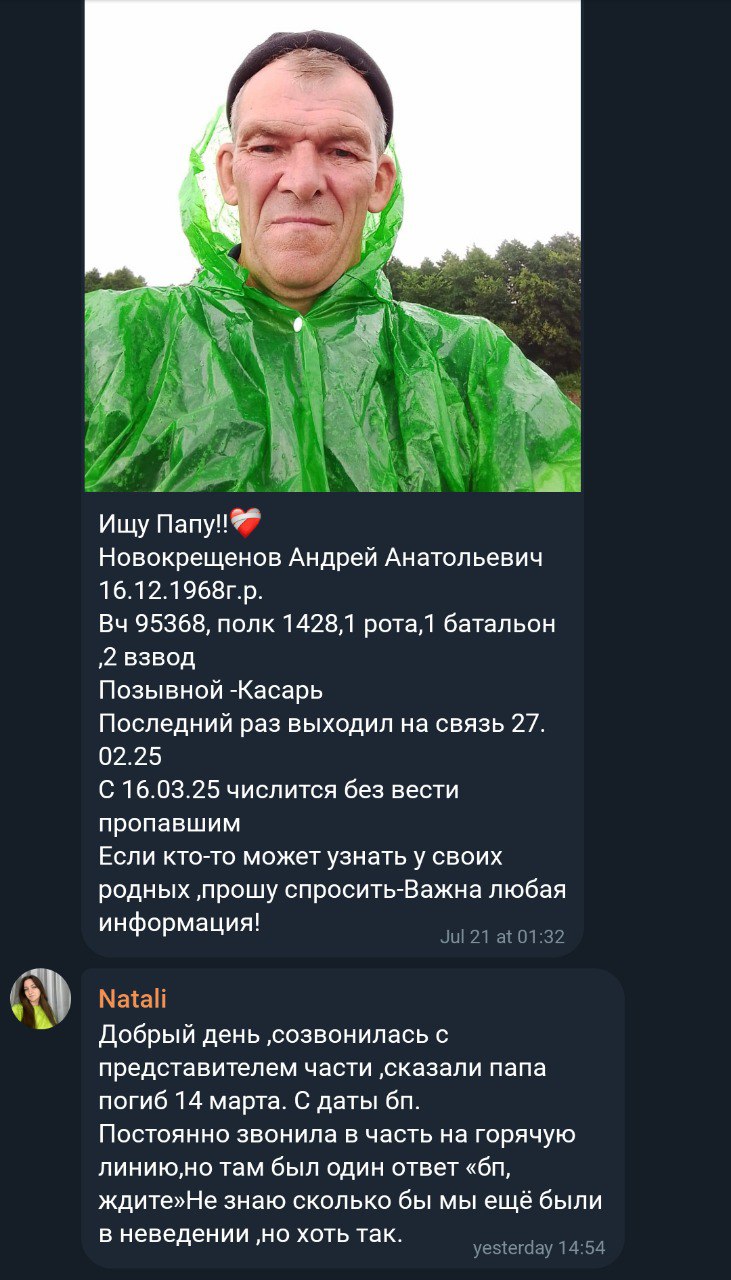Click the name line "Новокрещенов Андрей Анатольевич"
Image resolution: width=731 pixels, height=1280 pixels.
click(321, 557)
